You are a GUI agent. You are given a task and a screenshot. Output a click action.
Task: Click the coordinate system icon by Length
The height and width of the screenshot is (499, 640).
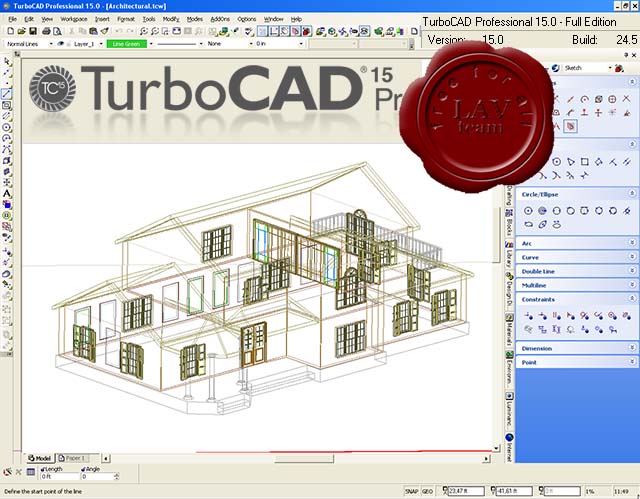(31, 472)
